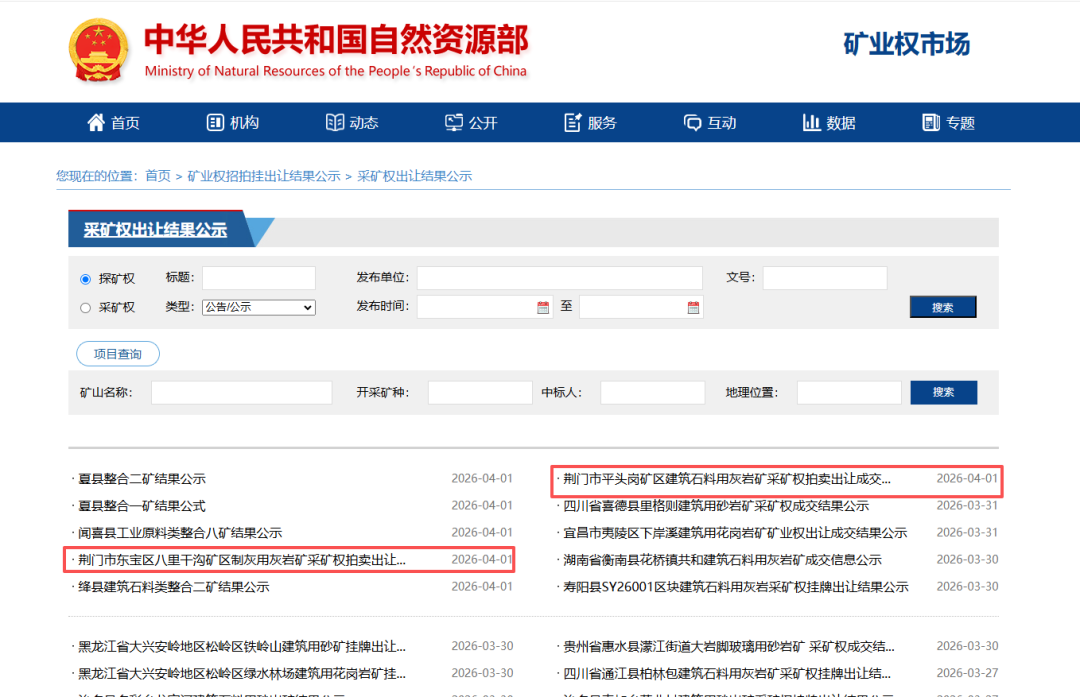Click 矿业权招拍挂出让结果公示 in breadcrumb
Viewport: 1080px width, 697px height.
[x=264, y=176]
